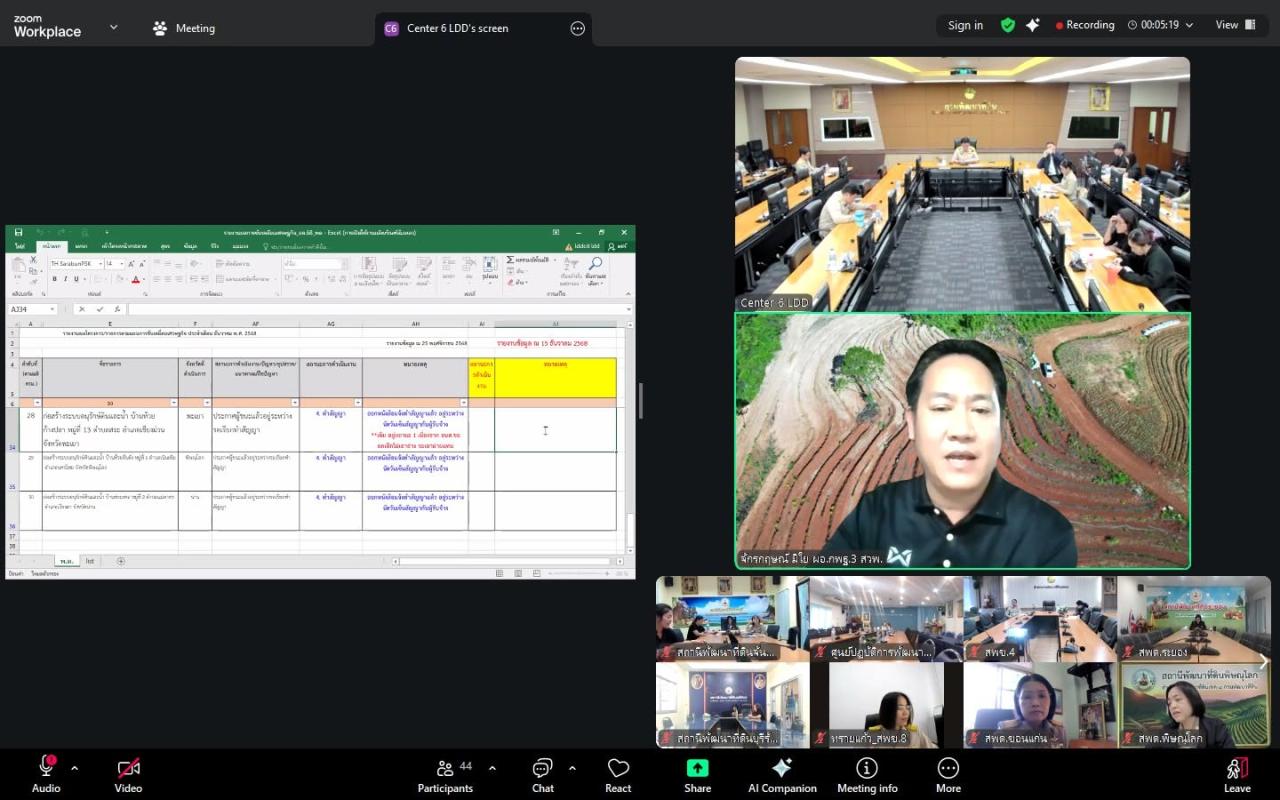Viewport: 1280px width, 800px height.
Task: Unmute using the Audio microphone icon
Action: click(46, 767)
